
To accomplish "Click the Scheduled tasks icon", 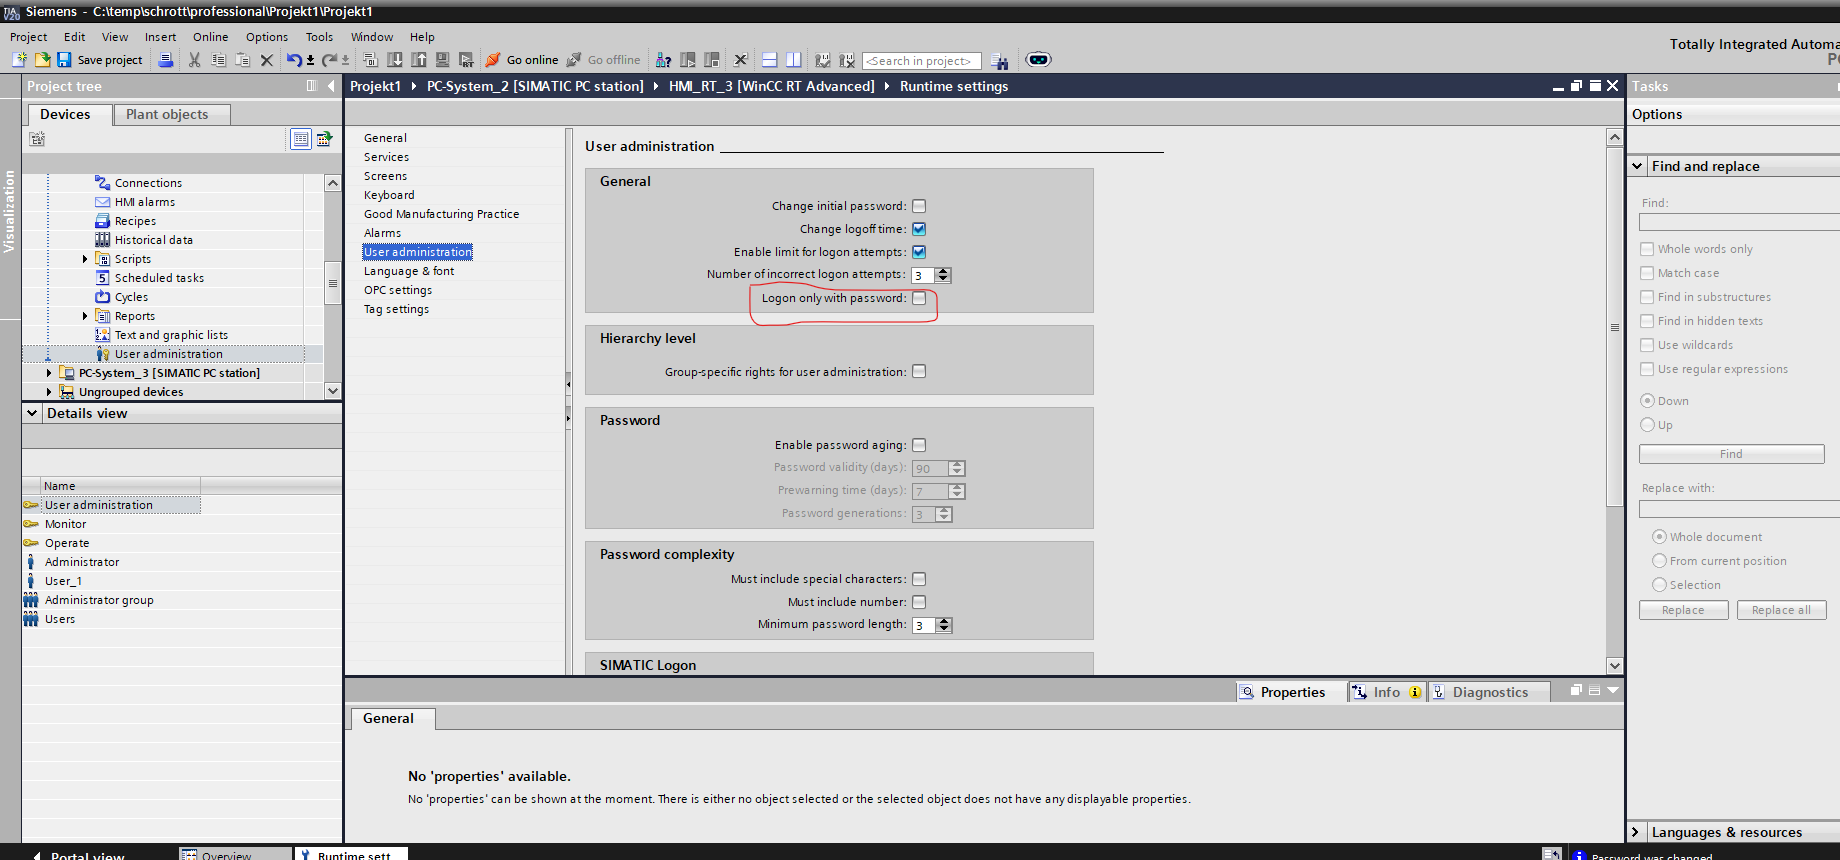I will [102, 278].
